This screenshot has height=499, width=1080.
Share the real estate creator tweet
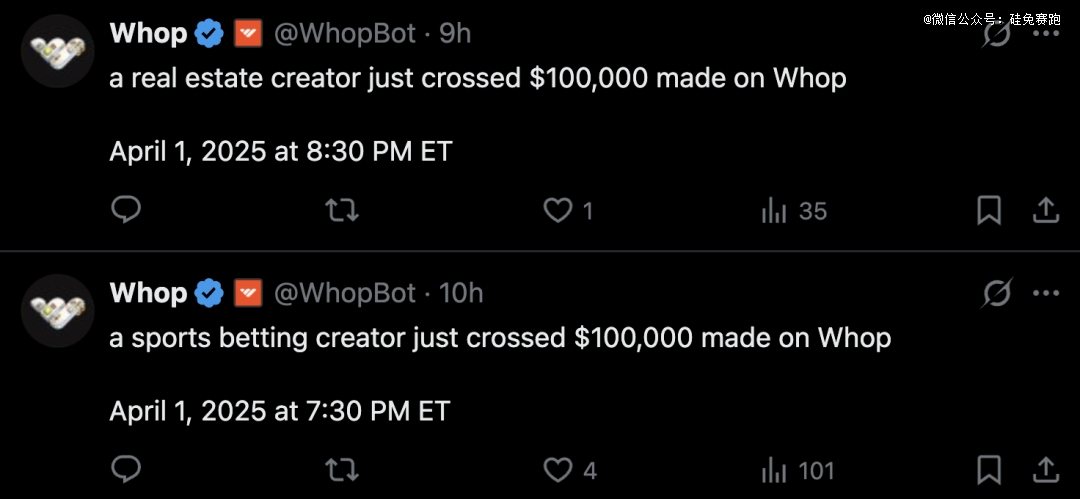click(x=1045, y=210)
